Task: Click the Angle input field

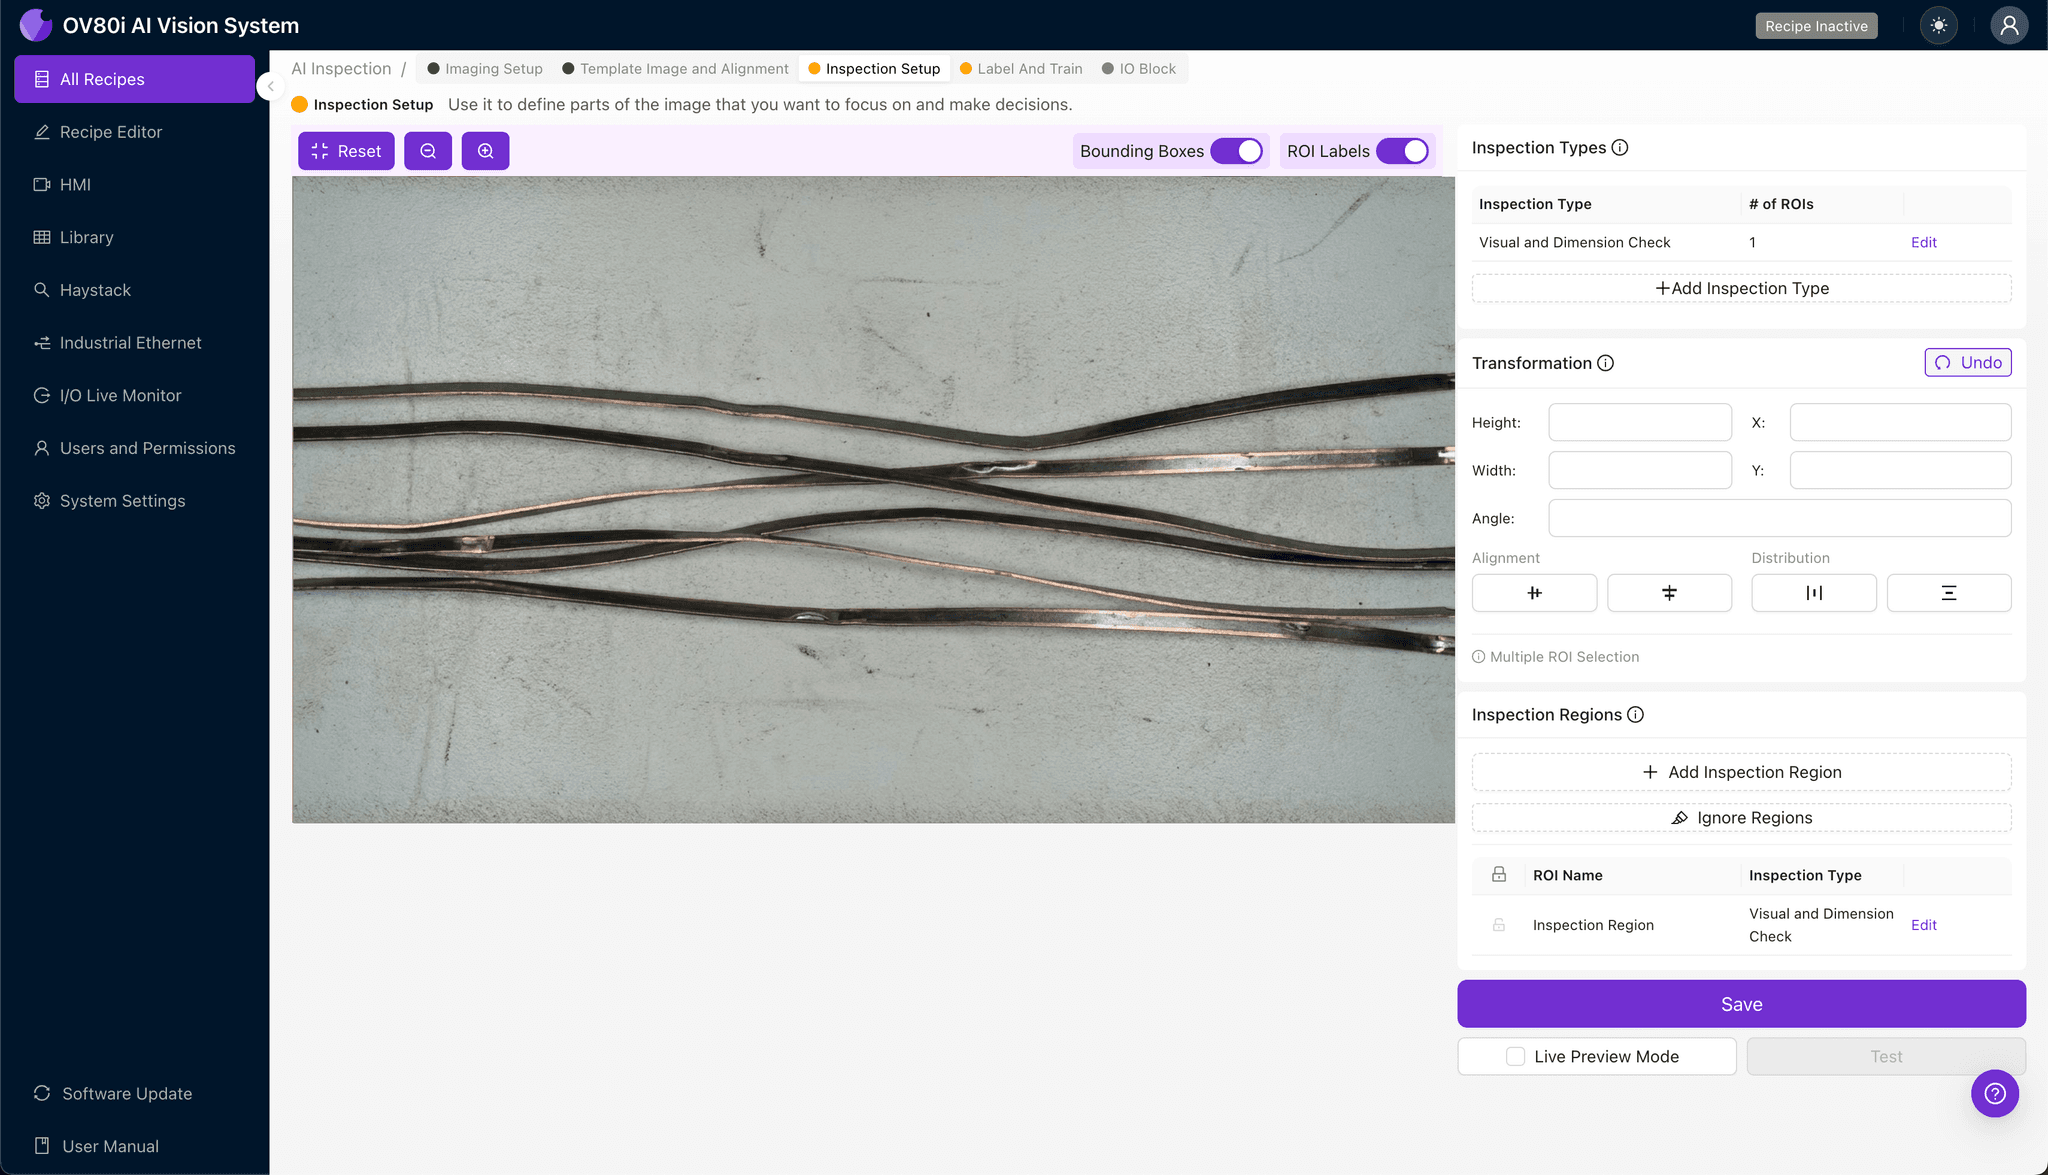Action: tap(1779, 518)
